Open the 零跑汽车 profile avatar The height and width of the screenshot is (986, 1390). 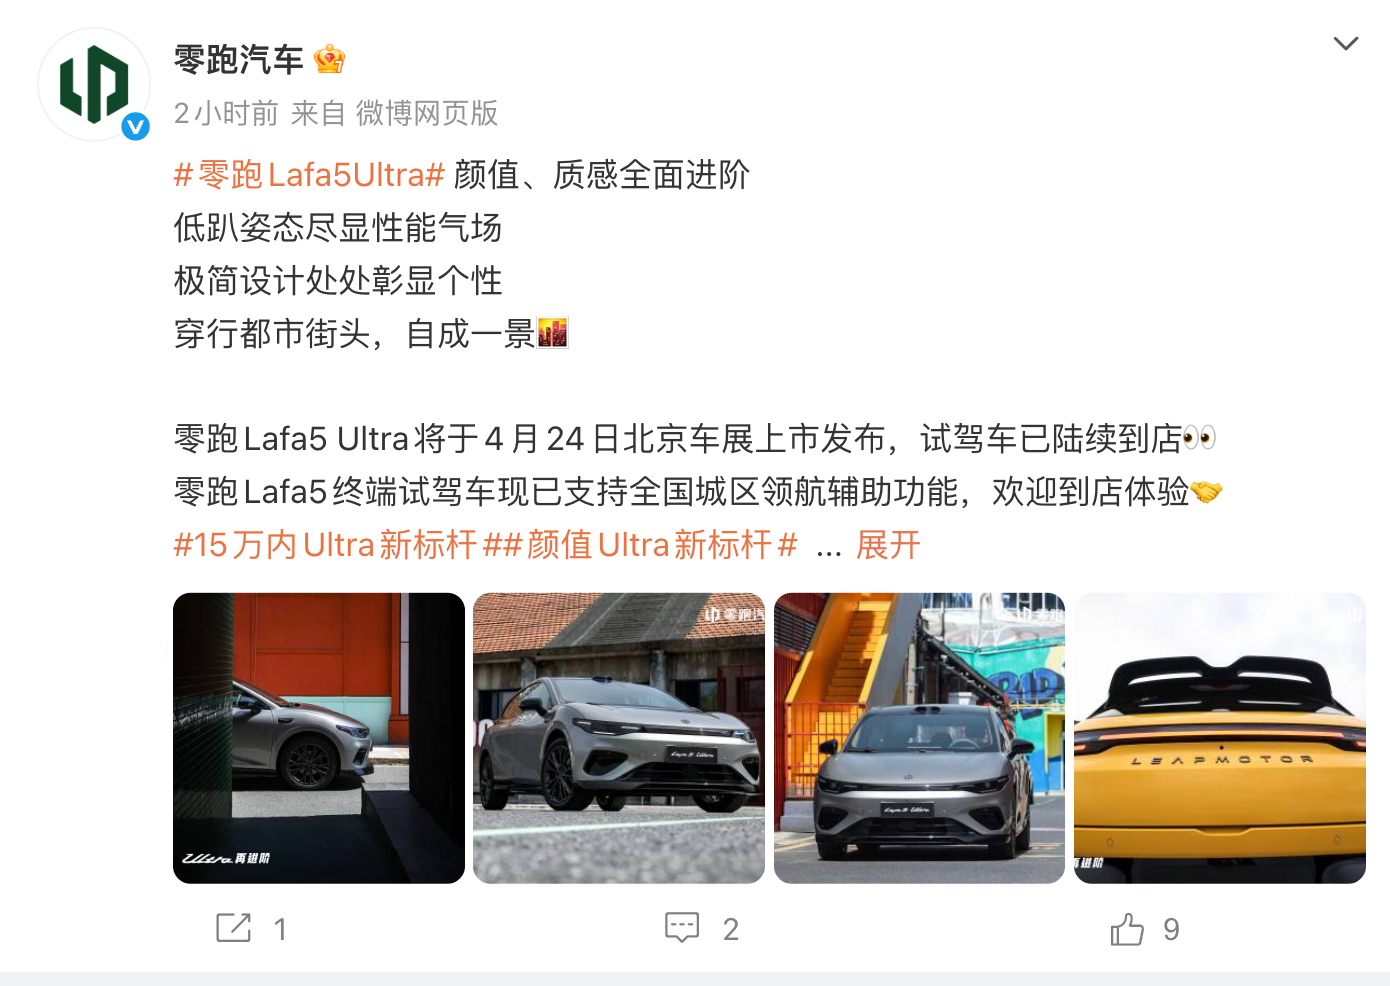coord(94,84)
